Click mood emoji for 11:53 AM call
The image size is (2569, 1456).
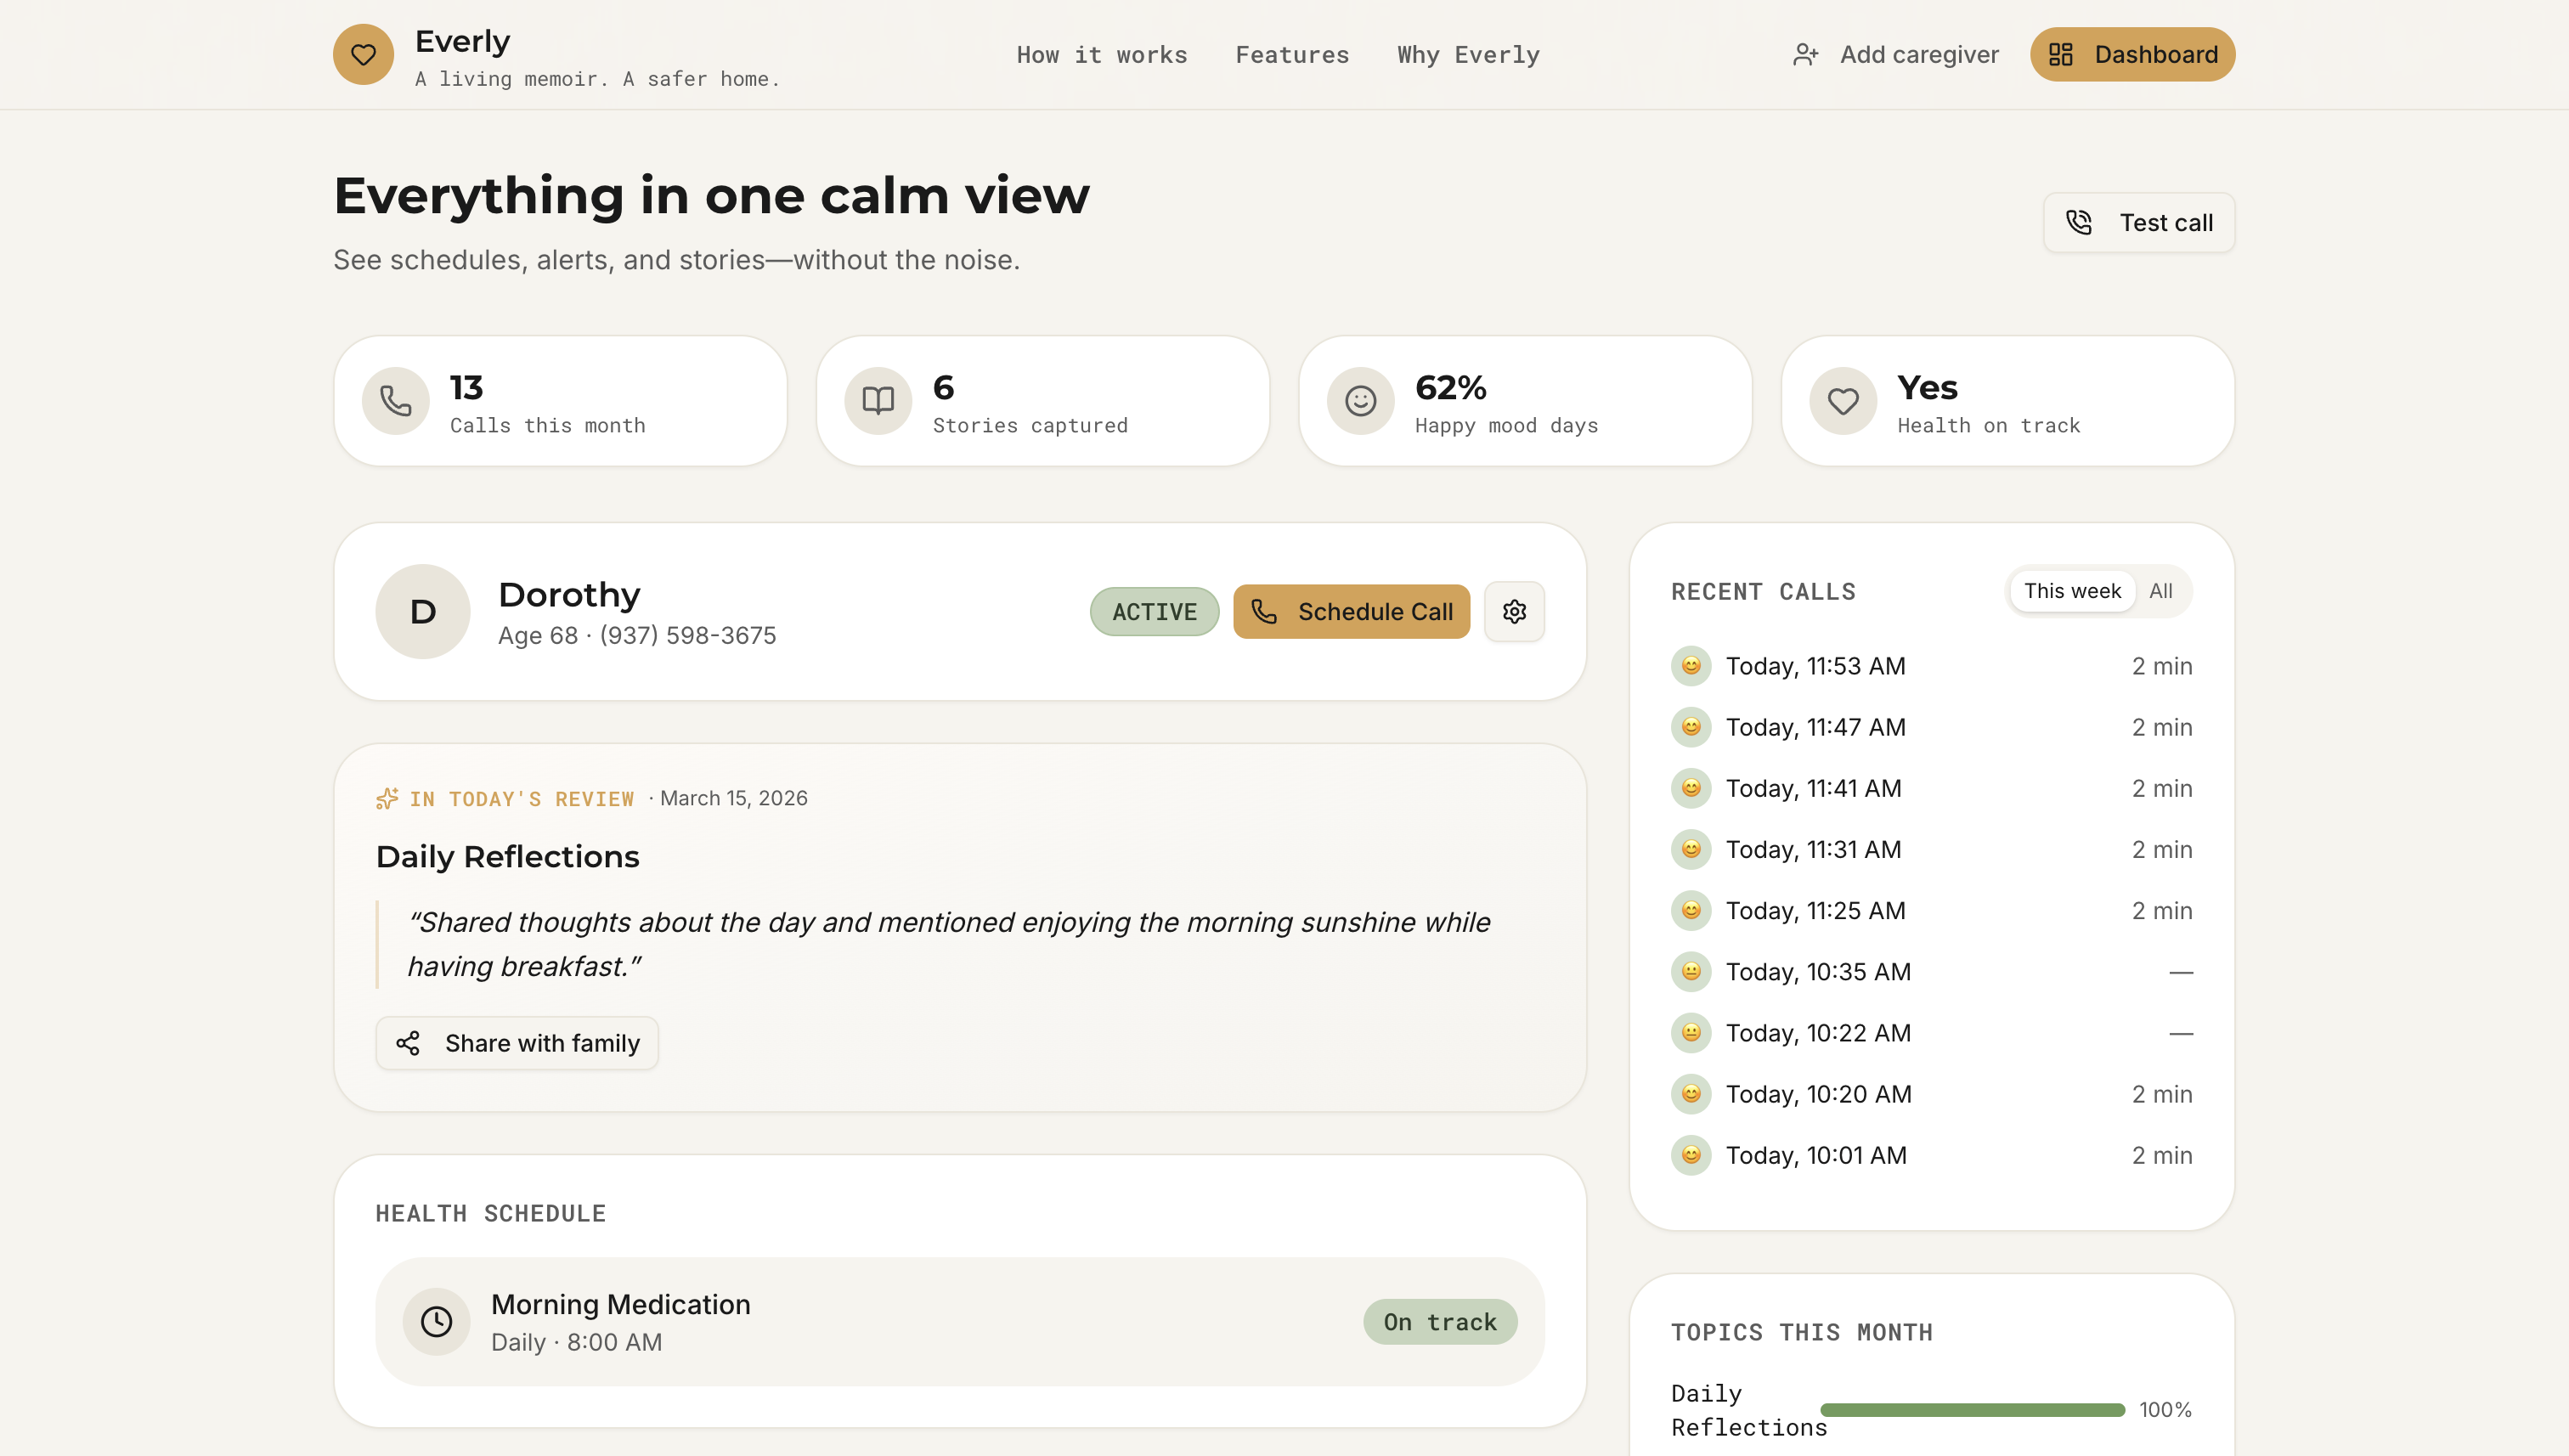point(1691,666)
